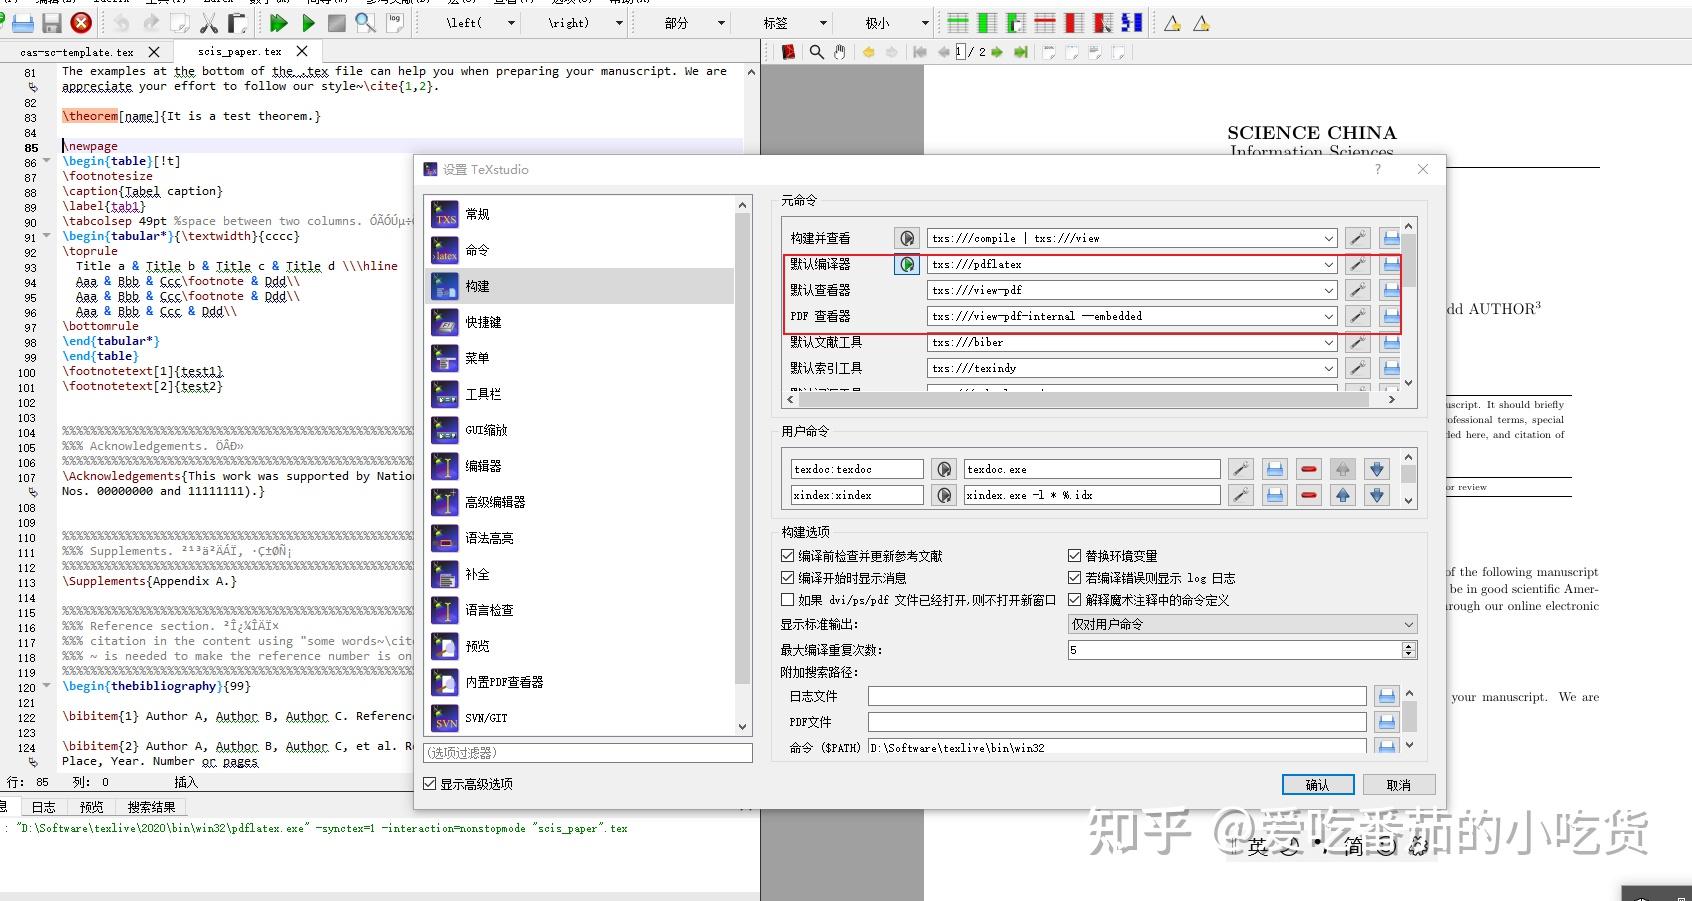The width and height of the screenshot is (1692, 901).
Task: Click the Compile & View double-arrow toolbar icon
Action: tap(279, 22)
